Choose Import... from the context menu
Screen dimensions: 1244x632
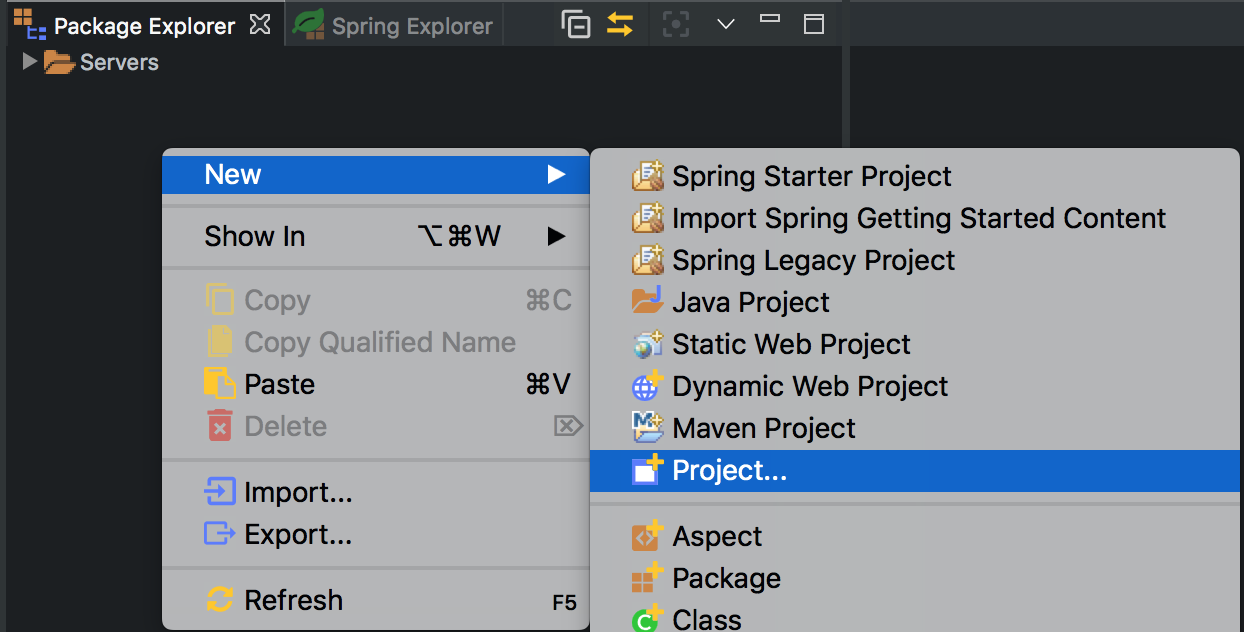(297, 492)
